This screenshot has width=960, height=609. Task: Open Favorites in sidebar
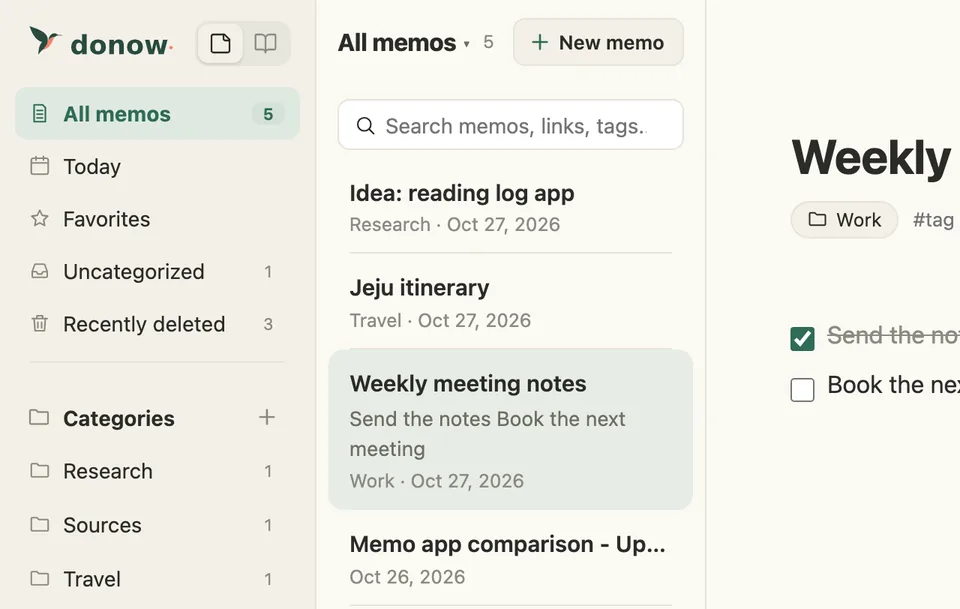(157, 219)
